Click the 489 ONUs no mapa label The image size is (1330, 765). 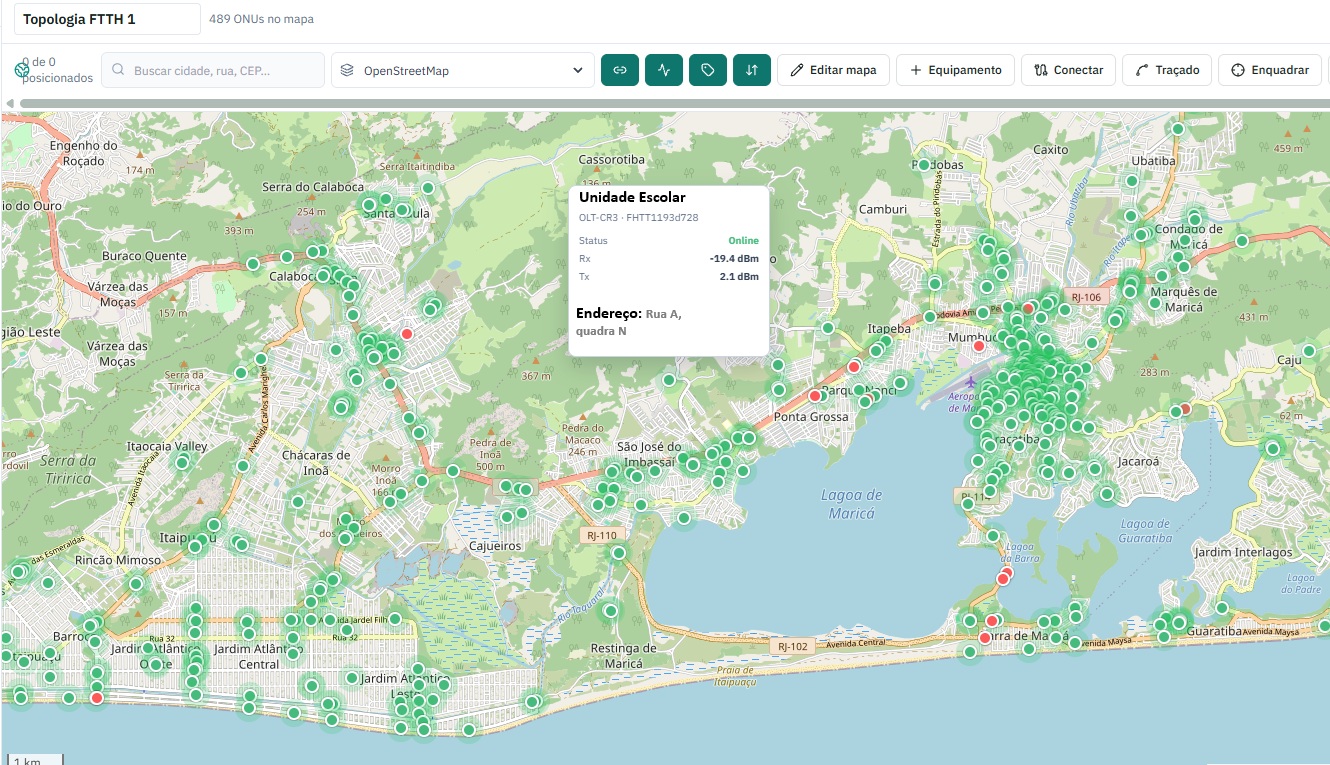pos(261,19)
